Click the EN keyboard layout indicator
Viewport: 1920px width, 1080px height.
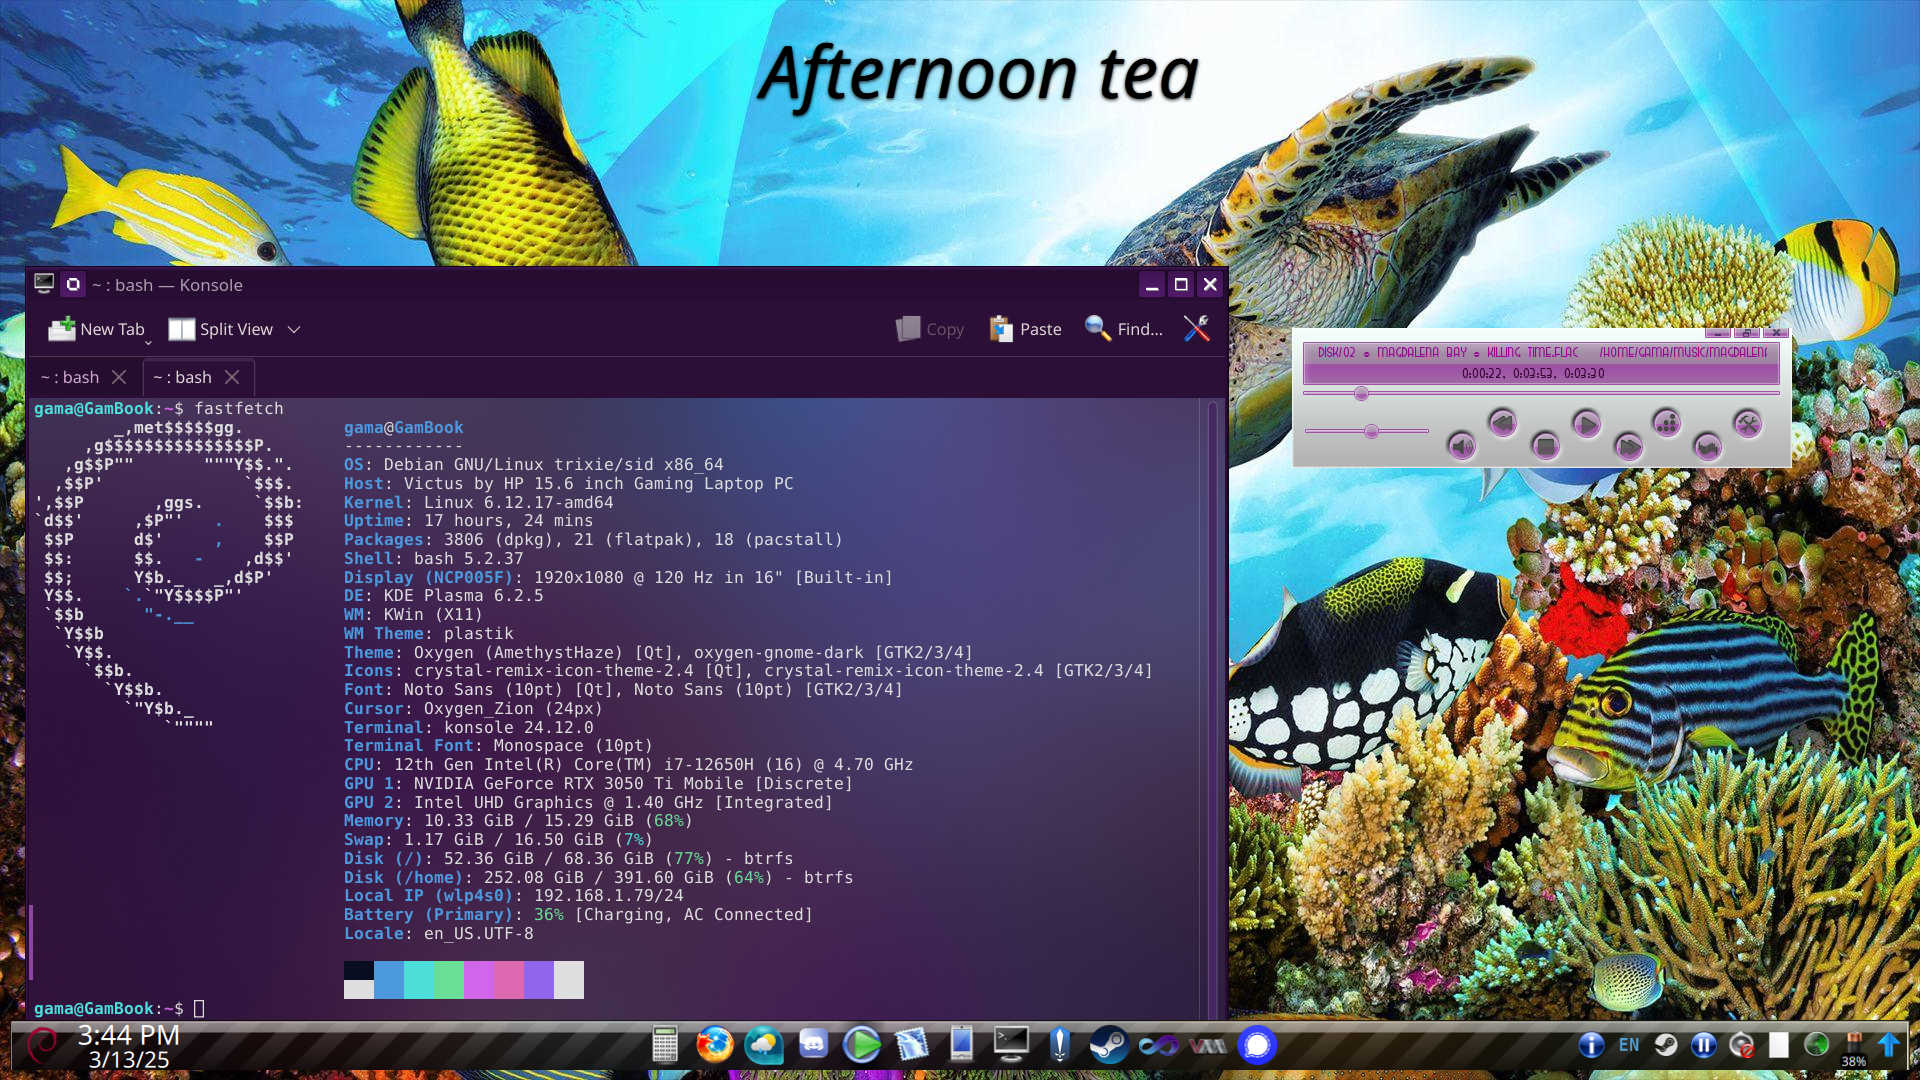click(x=1628, y=1045)
